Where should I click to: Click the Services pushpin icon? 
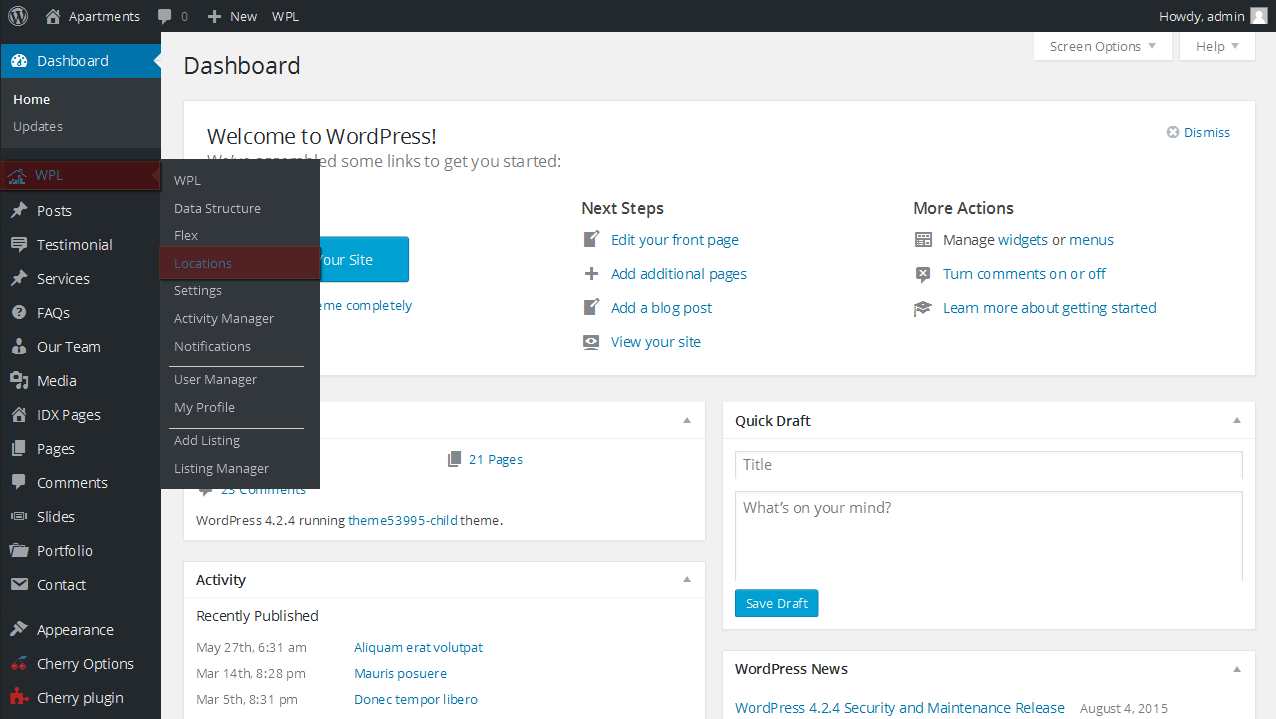pyautogui.click(x=18, y=279)
